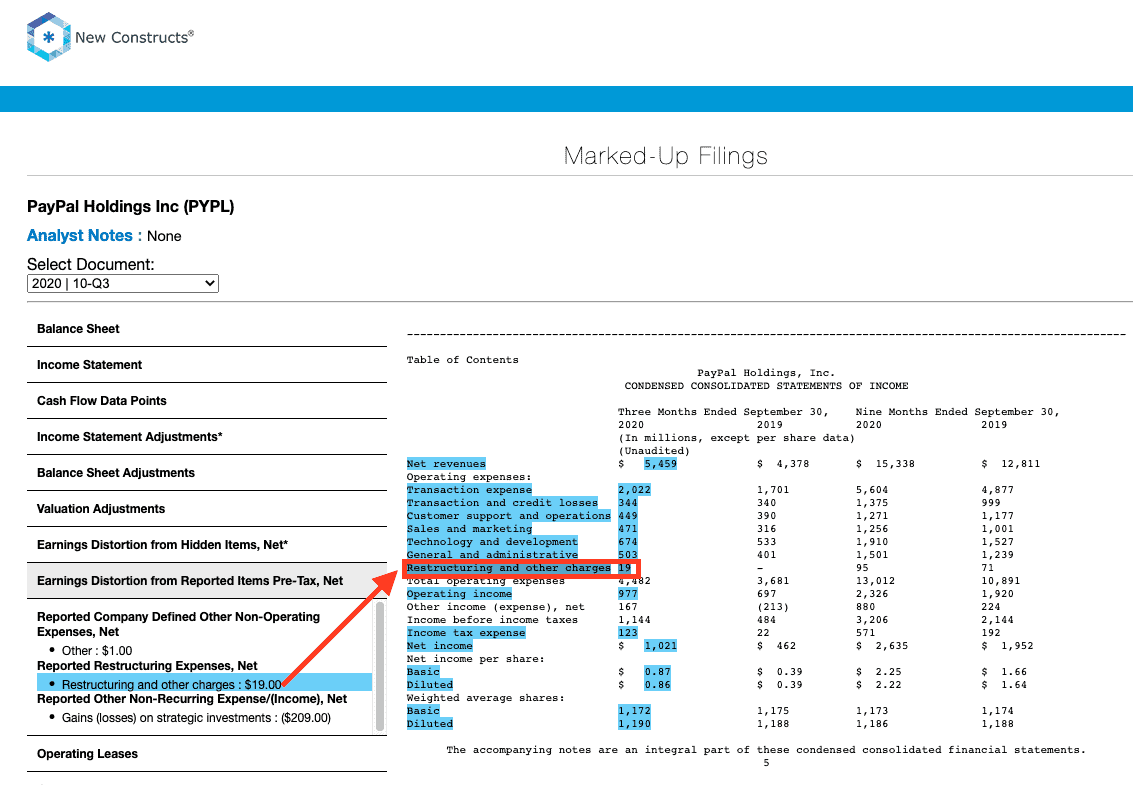The image size is (1133, 785).
Task: Click Reported Other Non-Recurring Expense/(Income), Net heading
Action: click(192, 699)
